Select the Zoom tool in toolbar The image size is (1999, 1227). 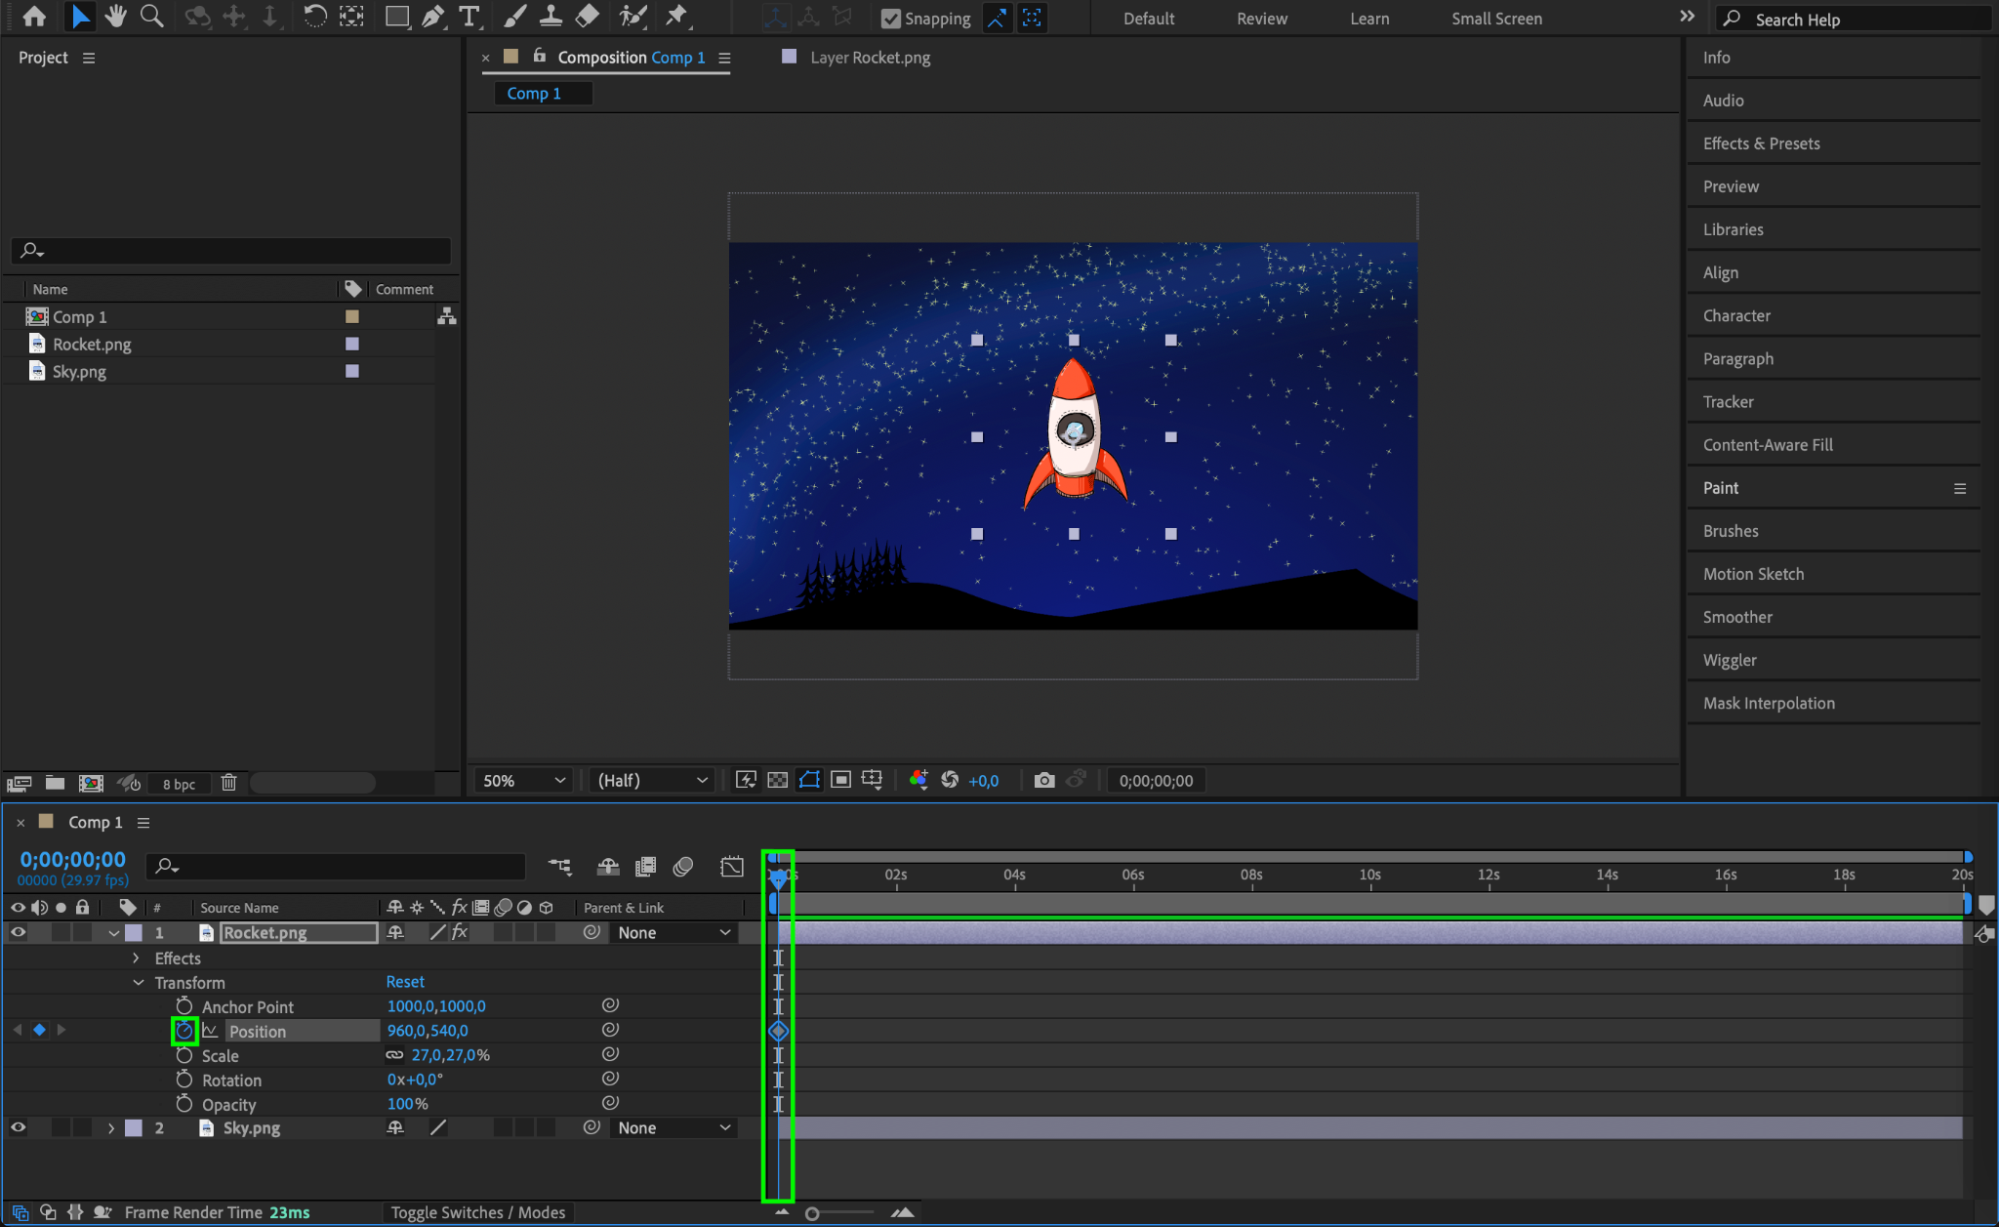[x=152, y=16]
